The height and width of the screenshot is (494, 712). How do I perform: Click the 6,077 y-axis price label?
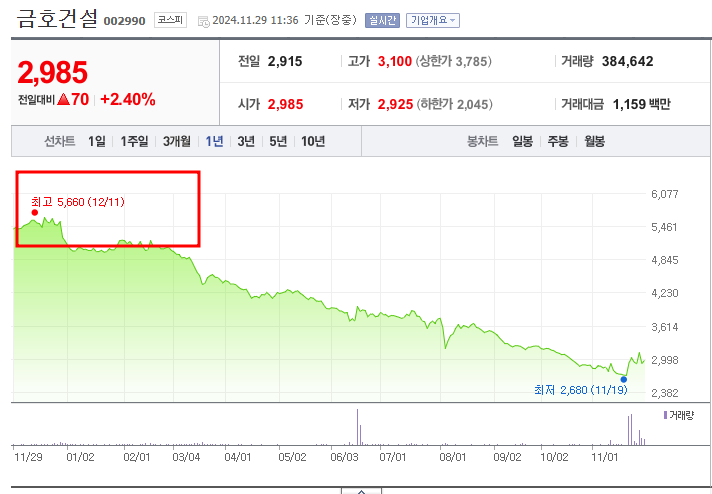tap(664, 194)
